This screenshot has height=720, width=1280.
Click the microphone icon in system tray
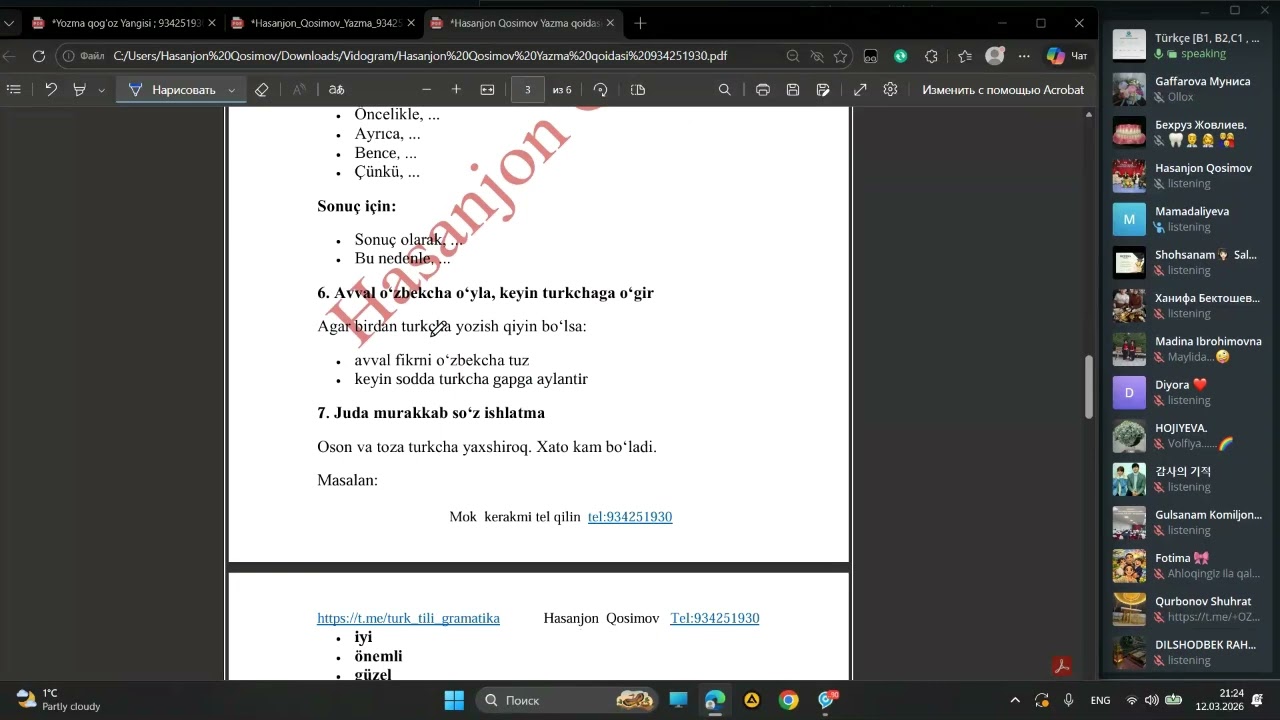coord(1069,700)
